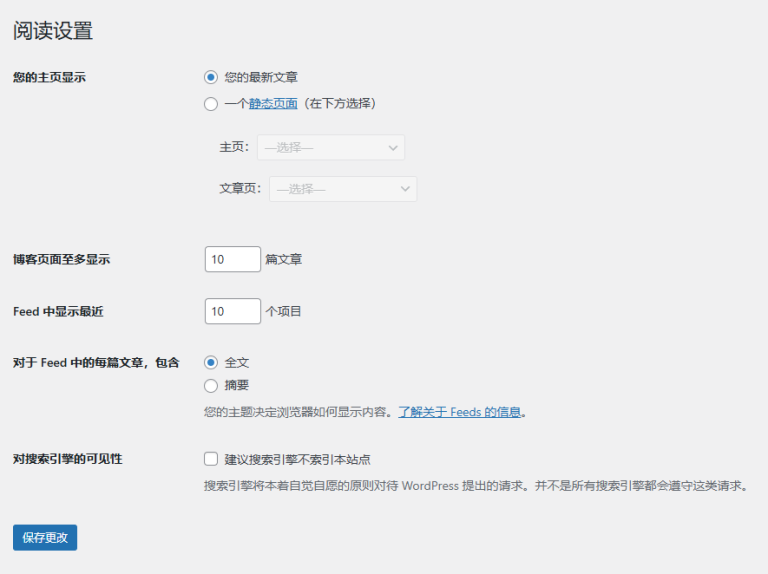Click the 博客页面至多显示 row label

click(61, 259)
